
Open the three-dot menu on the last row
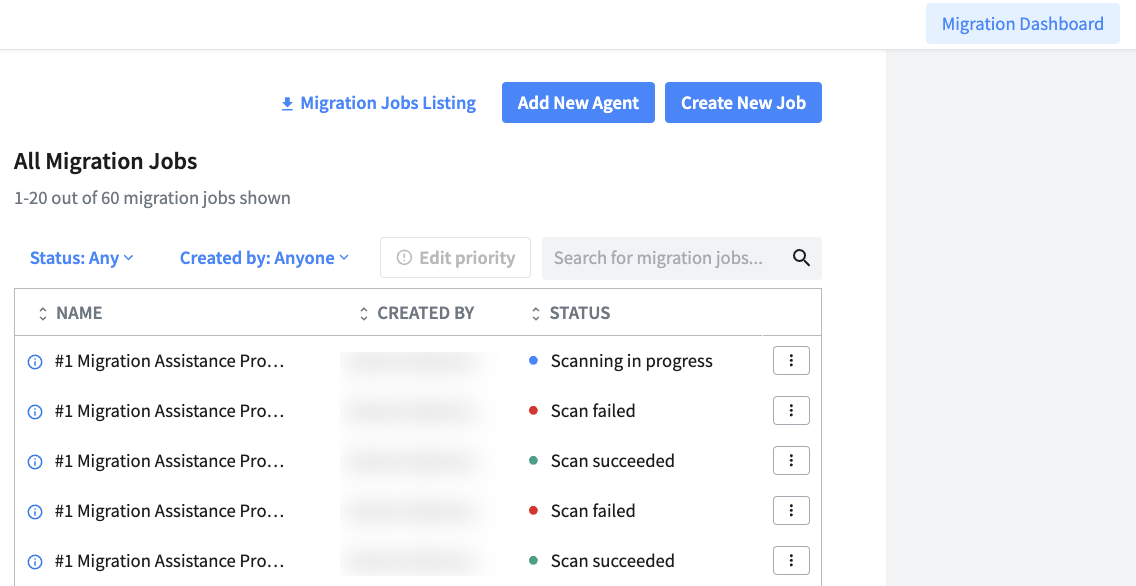point(791,560)
